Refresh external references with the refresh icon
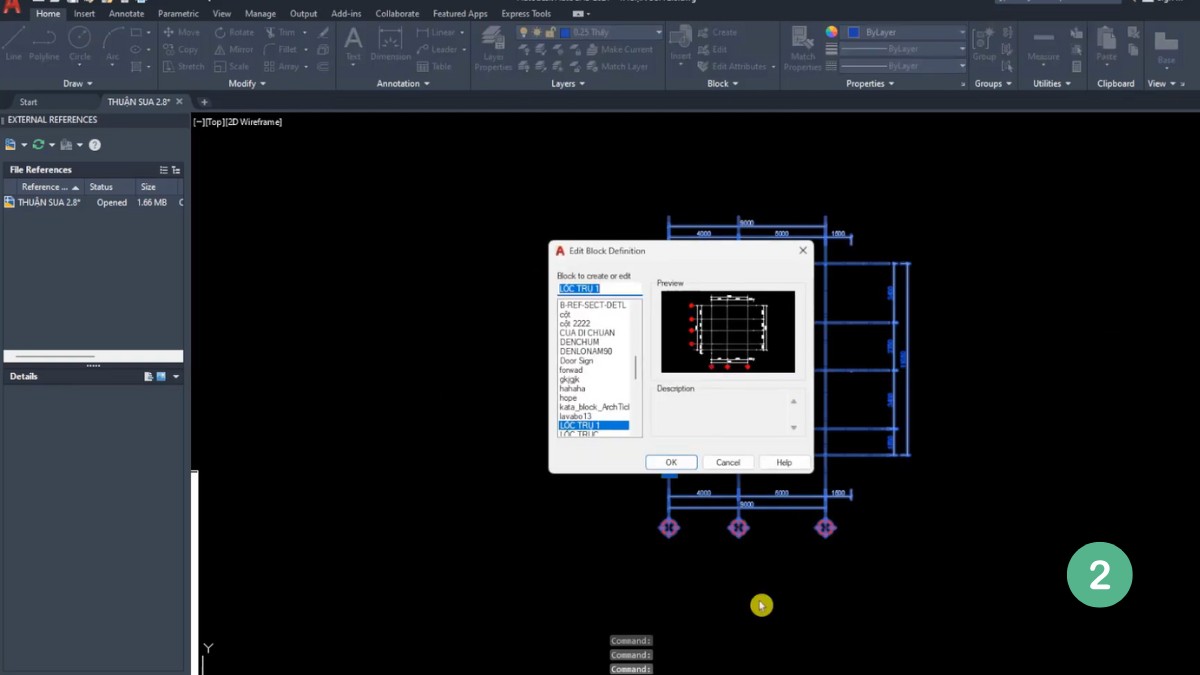This screenshot has height=675, width=1200. 38,145
